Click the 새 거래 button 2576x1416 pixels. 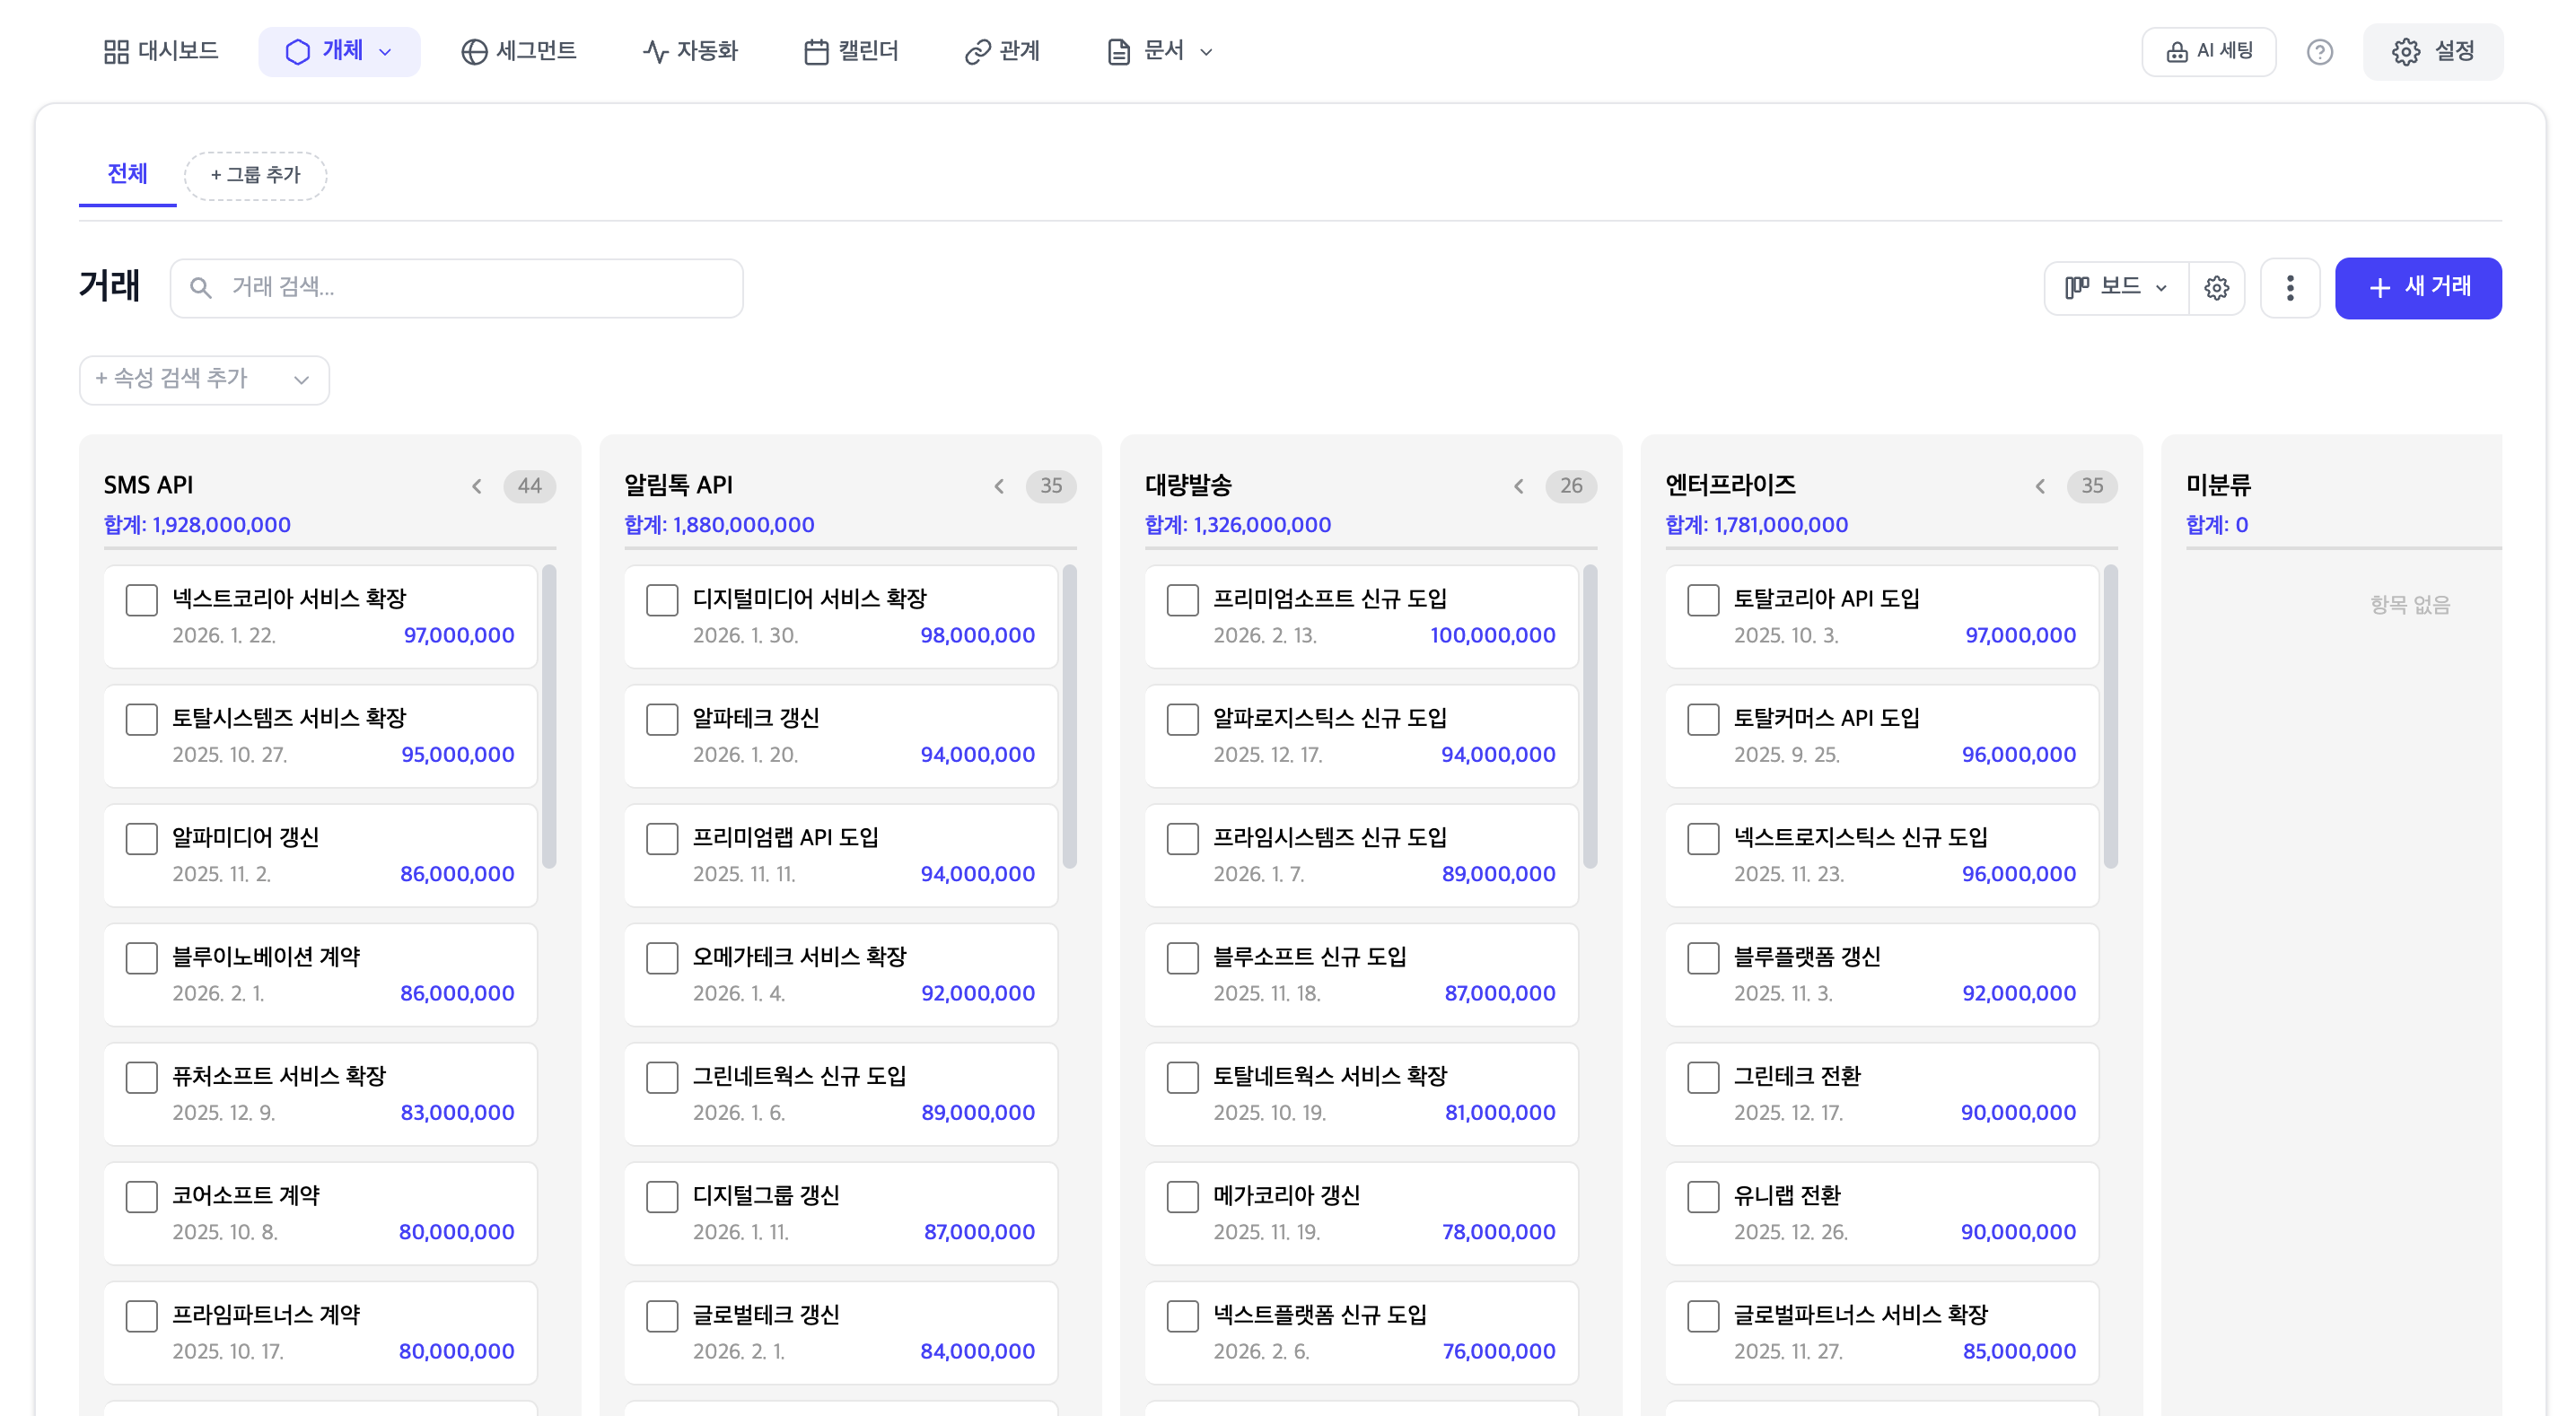pyautogui.click(x=2418, y=288)
